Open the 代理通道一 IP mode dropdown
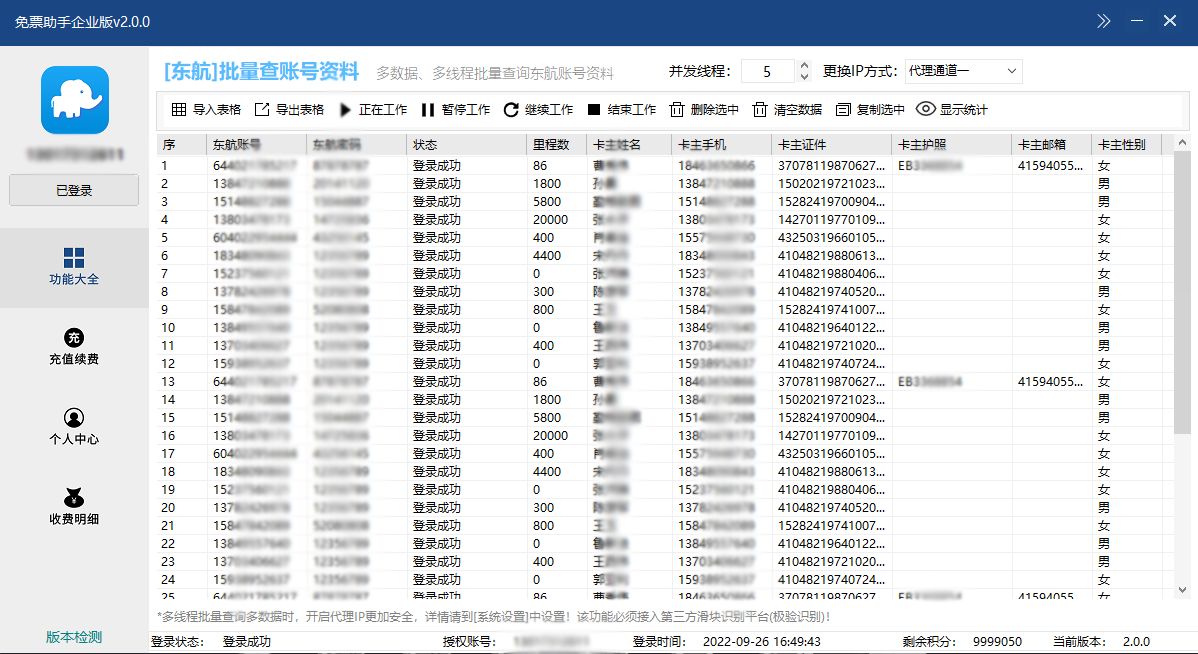The image size is (1198, 654). click(963, 71)
